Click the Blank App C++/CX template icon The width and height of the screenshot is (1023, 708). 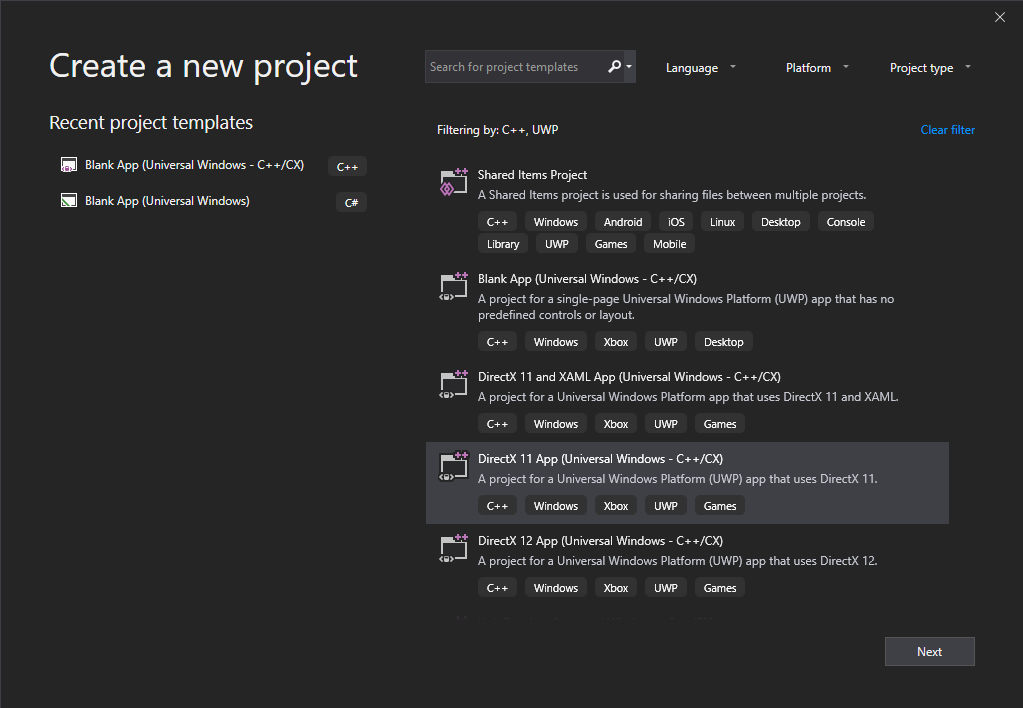pos(454,287)
